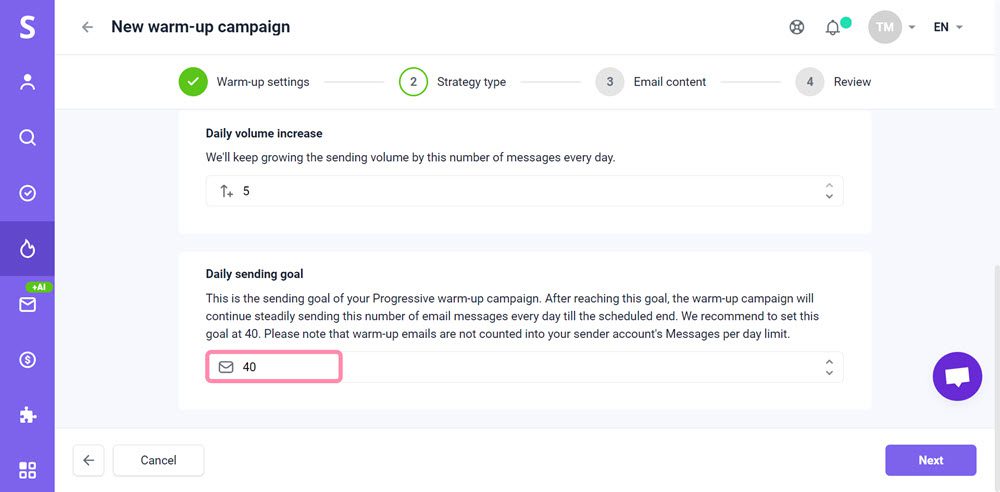Open the deals dollar icon in sidebar
This screenshot has height=492, width=1000.
pyautogui.click(x=27, y=359)
